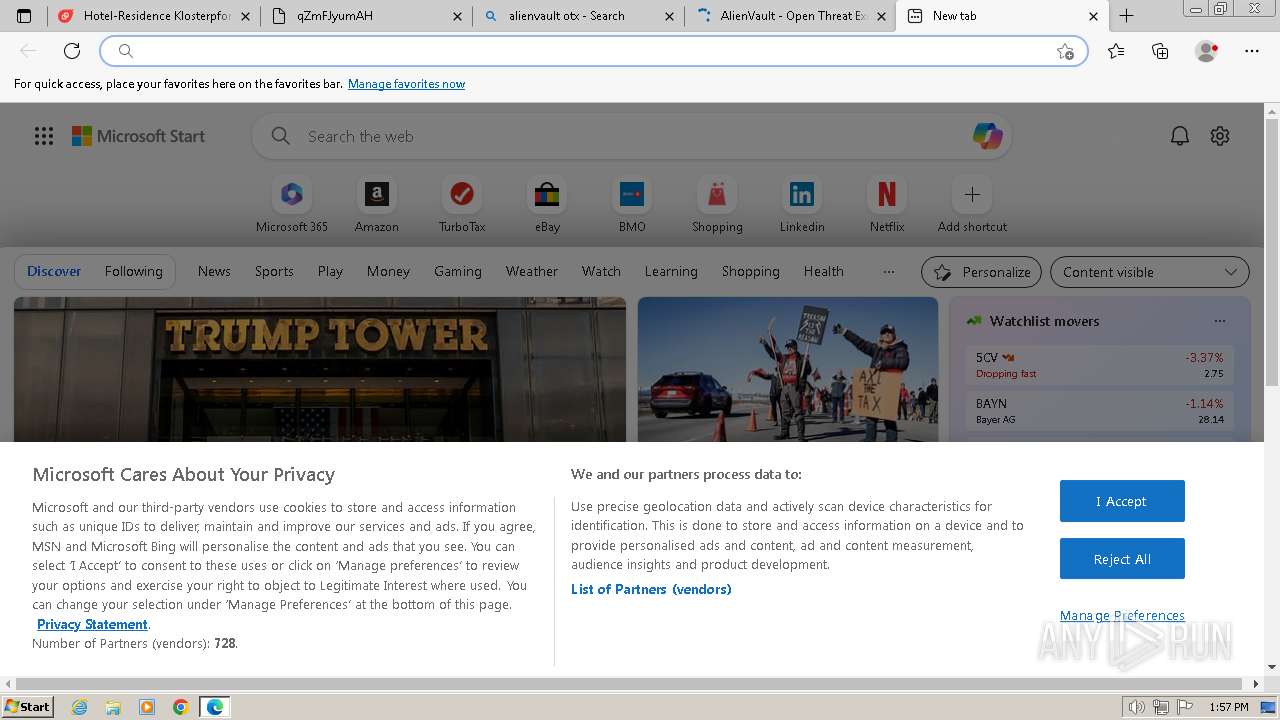Switch to AlienVault - Open Threat Exchange tab

coord(790,16)
